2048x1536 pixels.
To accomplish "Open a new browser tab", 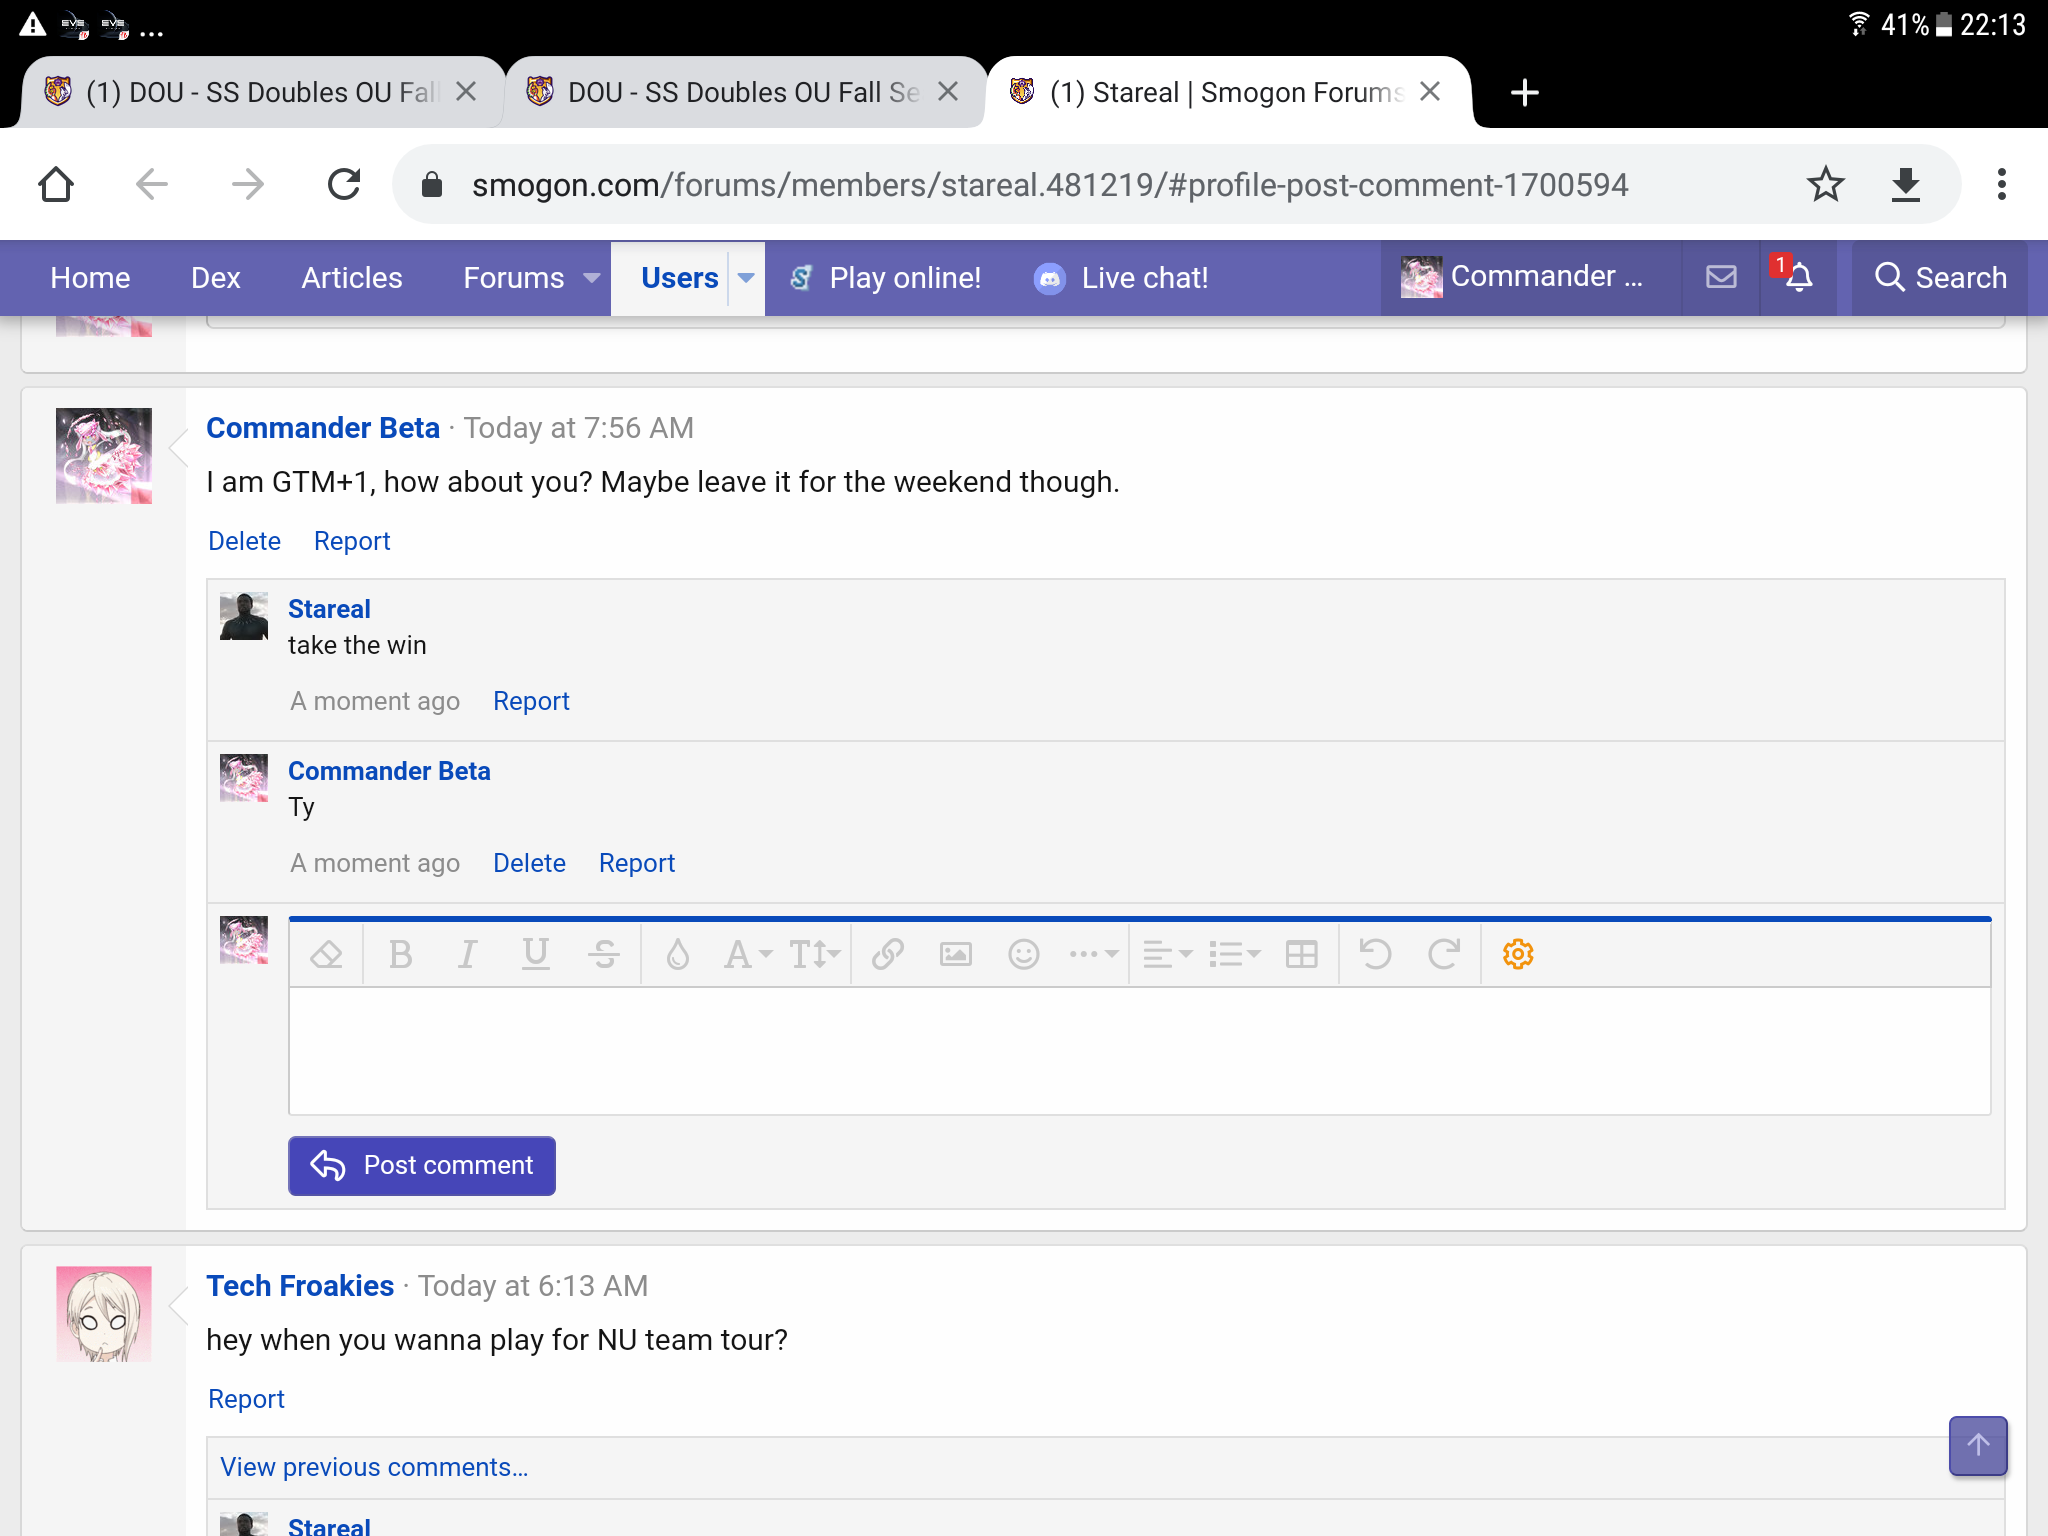I will [x=1524, y=92].
